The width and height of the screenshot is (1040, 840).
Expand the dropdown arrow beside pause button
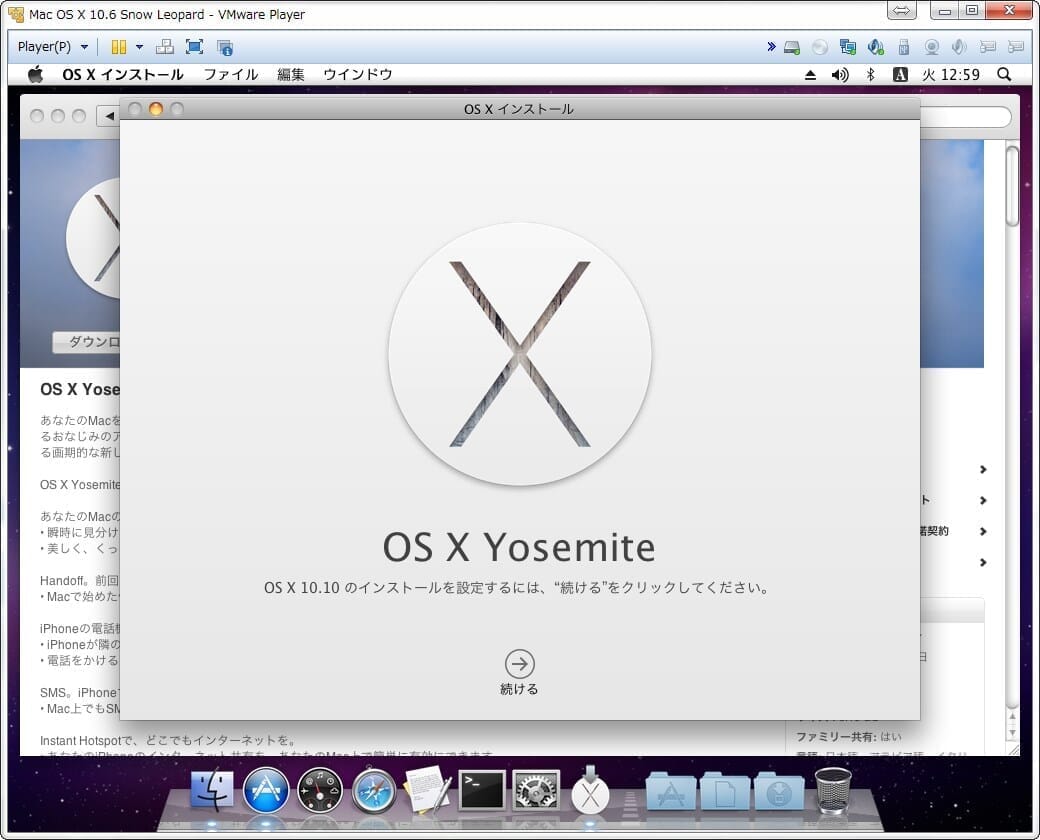[139, 47]
